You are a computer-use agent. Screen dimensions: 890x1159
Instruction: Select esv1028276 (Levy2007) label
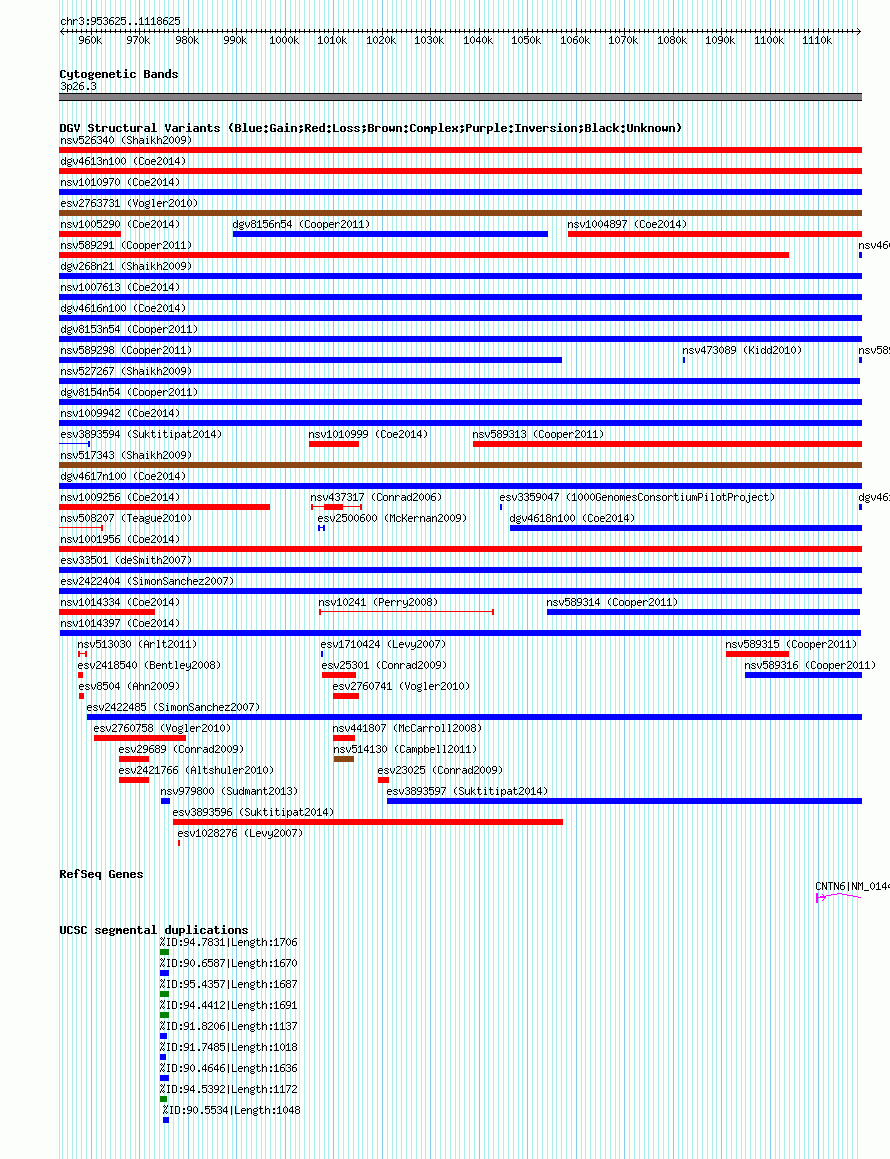(x=240, y=834)
